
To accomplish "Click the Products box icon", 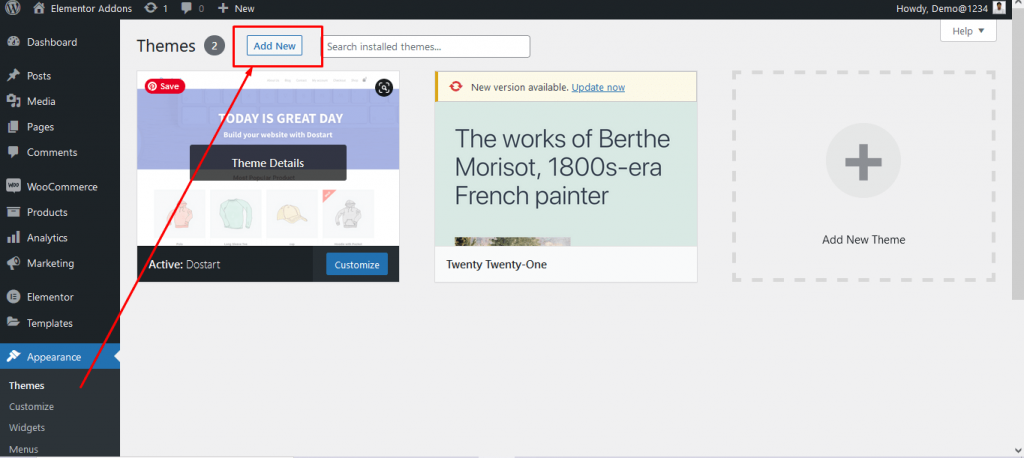I will coord(13,212).
